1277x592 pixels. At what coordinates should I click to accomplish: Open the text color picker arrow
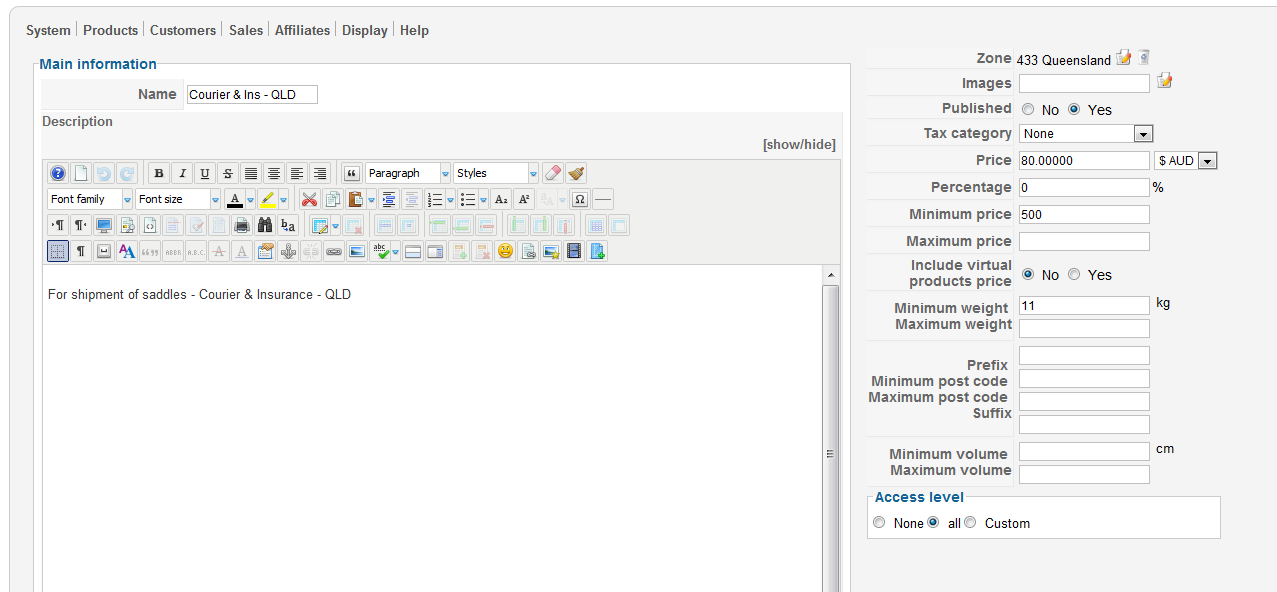250,199
